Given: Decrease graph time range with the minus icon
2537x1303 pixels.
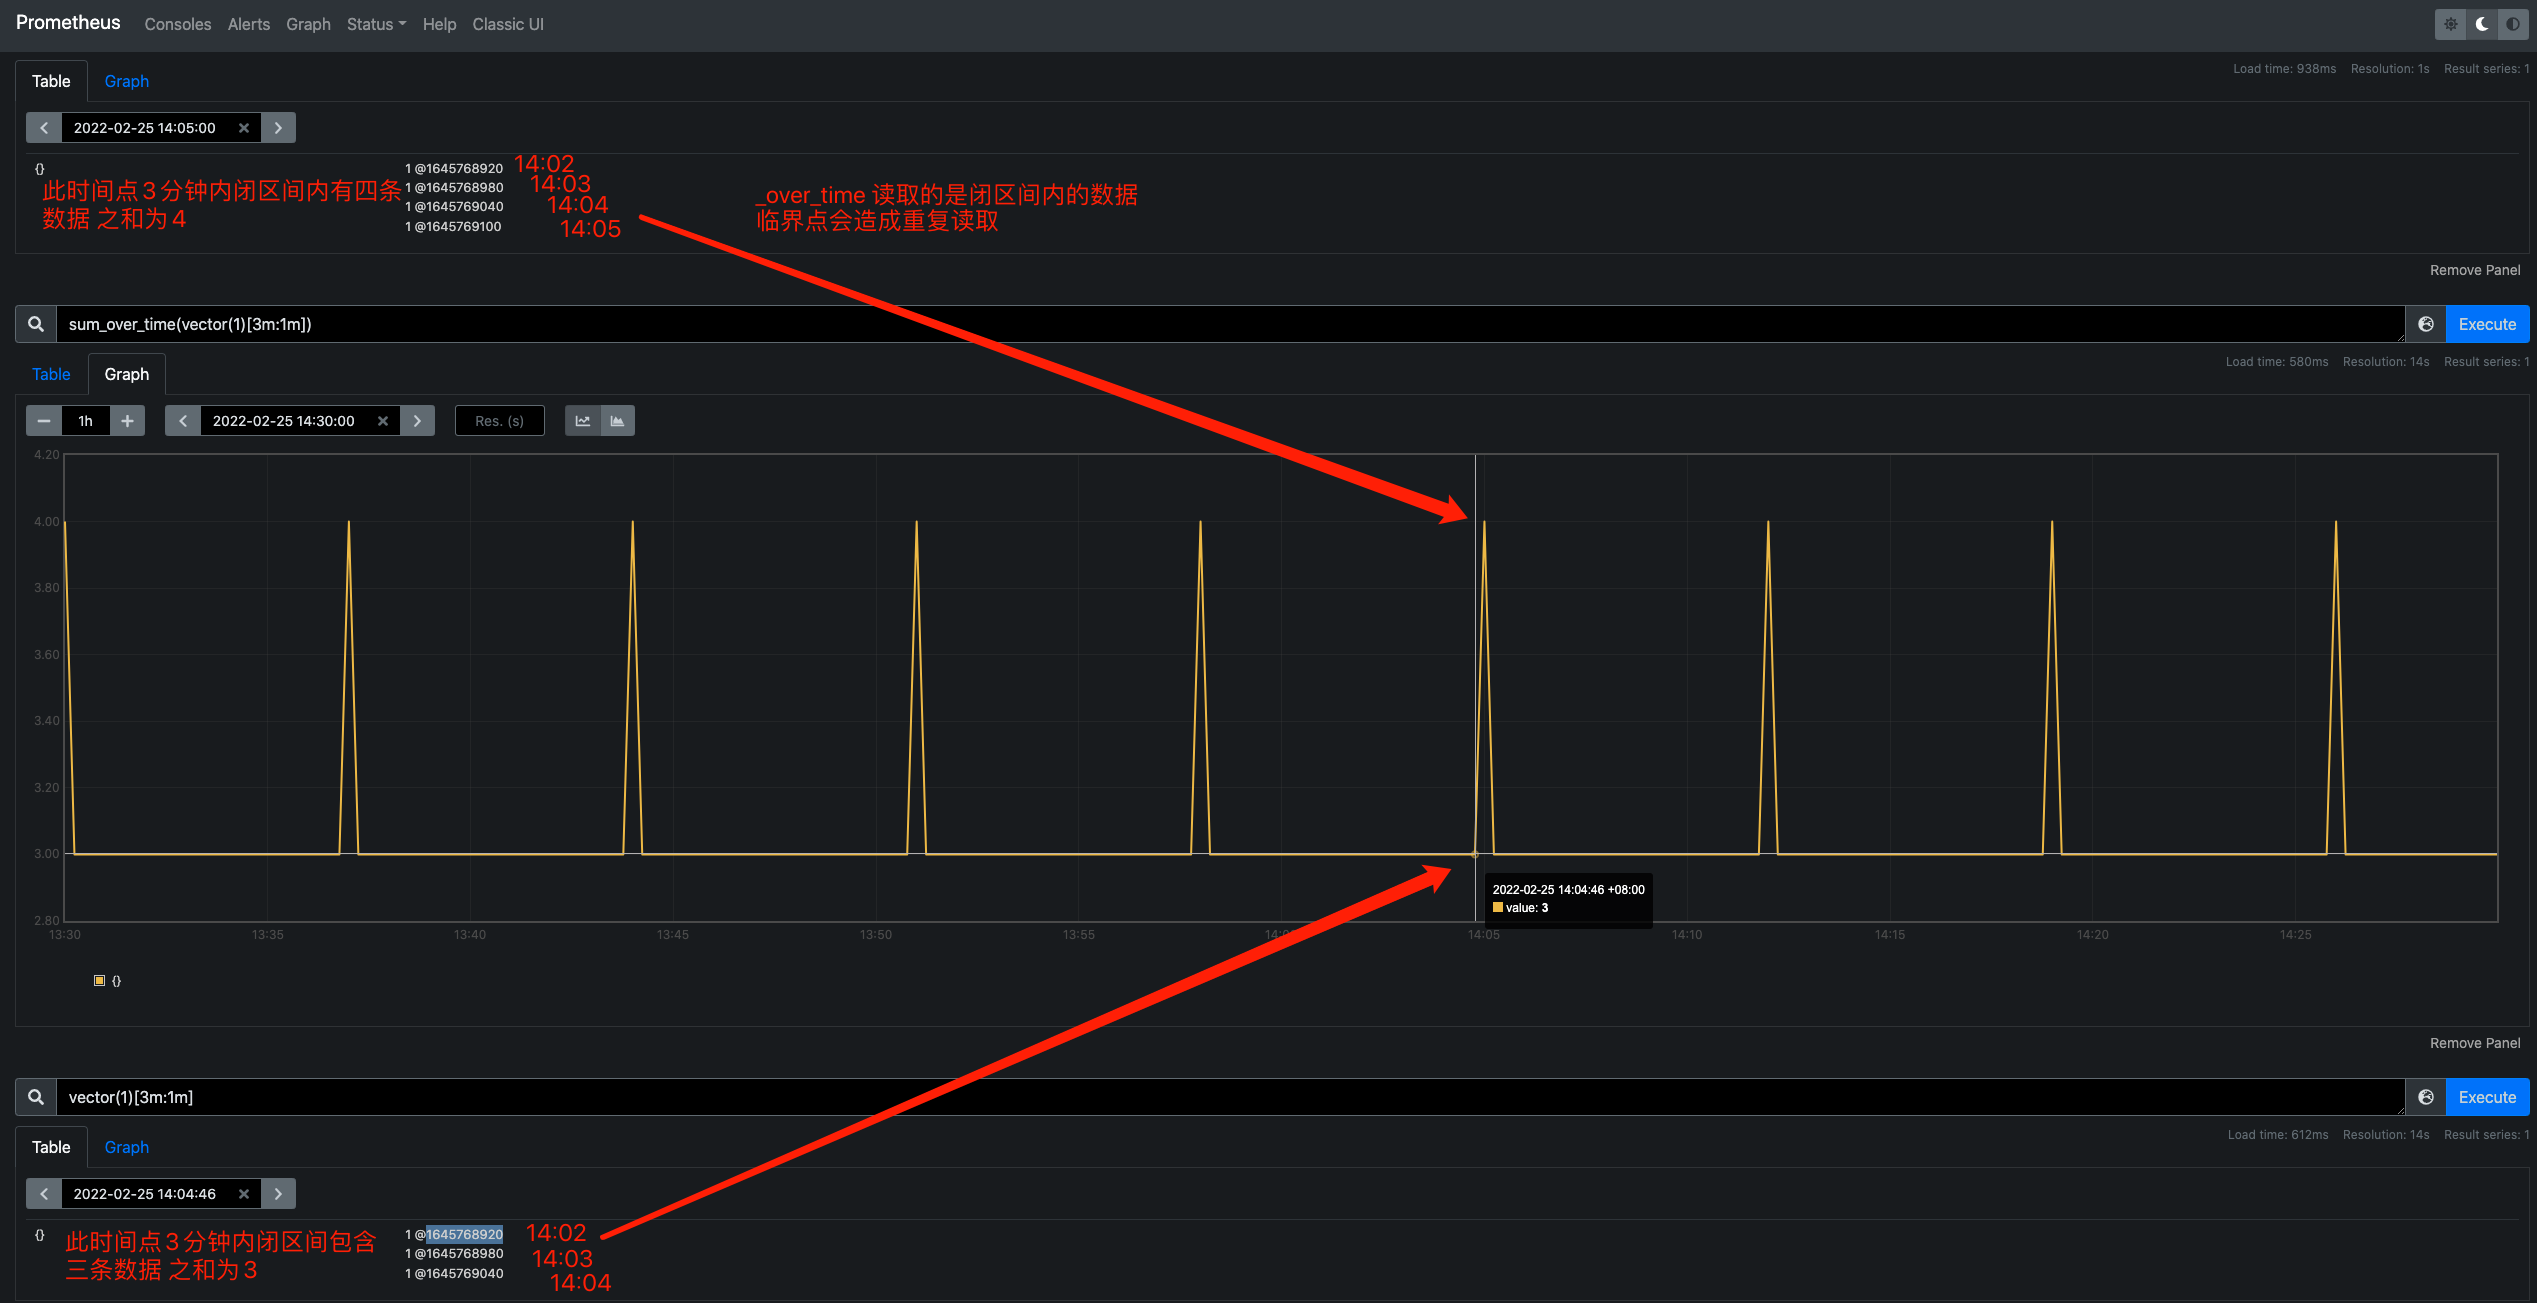Looking at the screenshot, I should click(43, 420).
